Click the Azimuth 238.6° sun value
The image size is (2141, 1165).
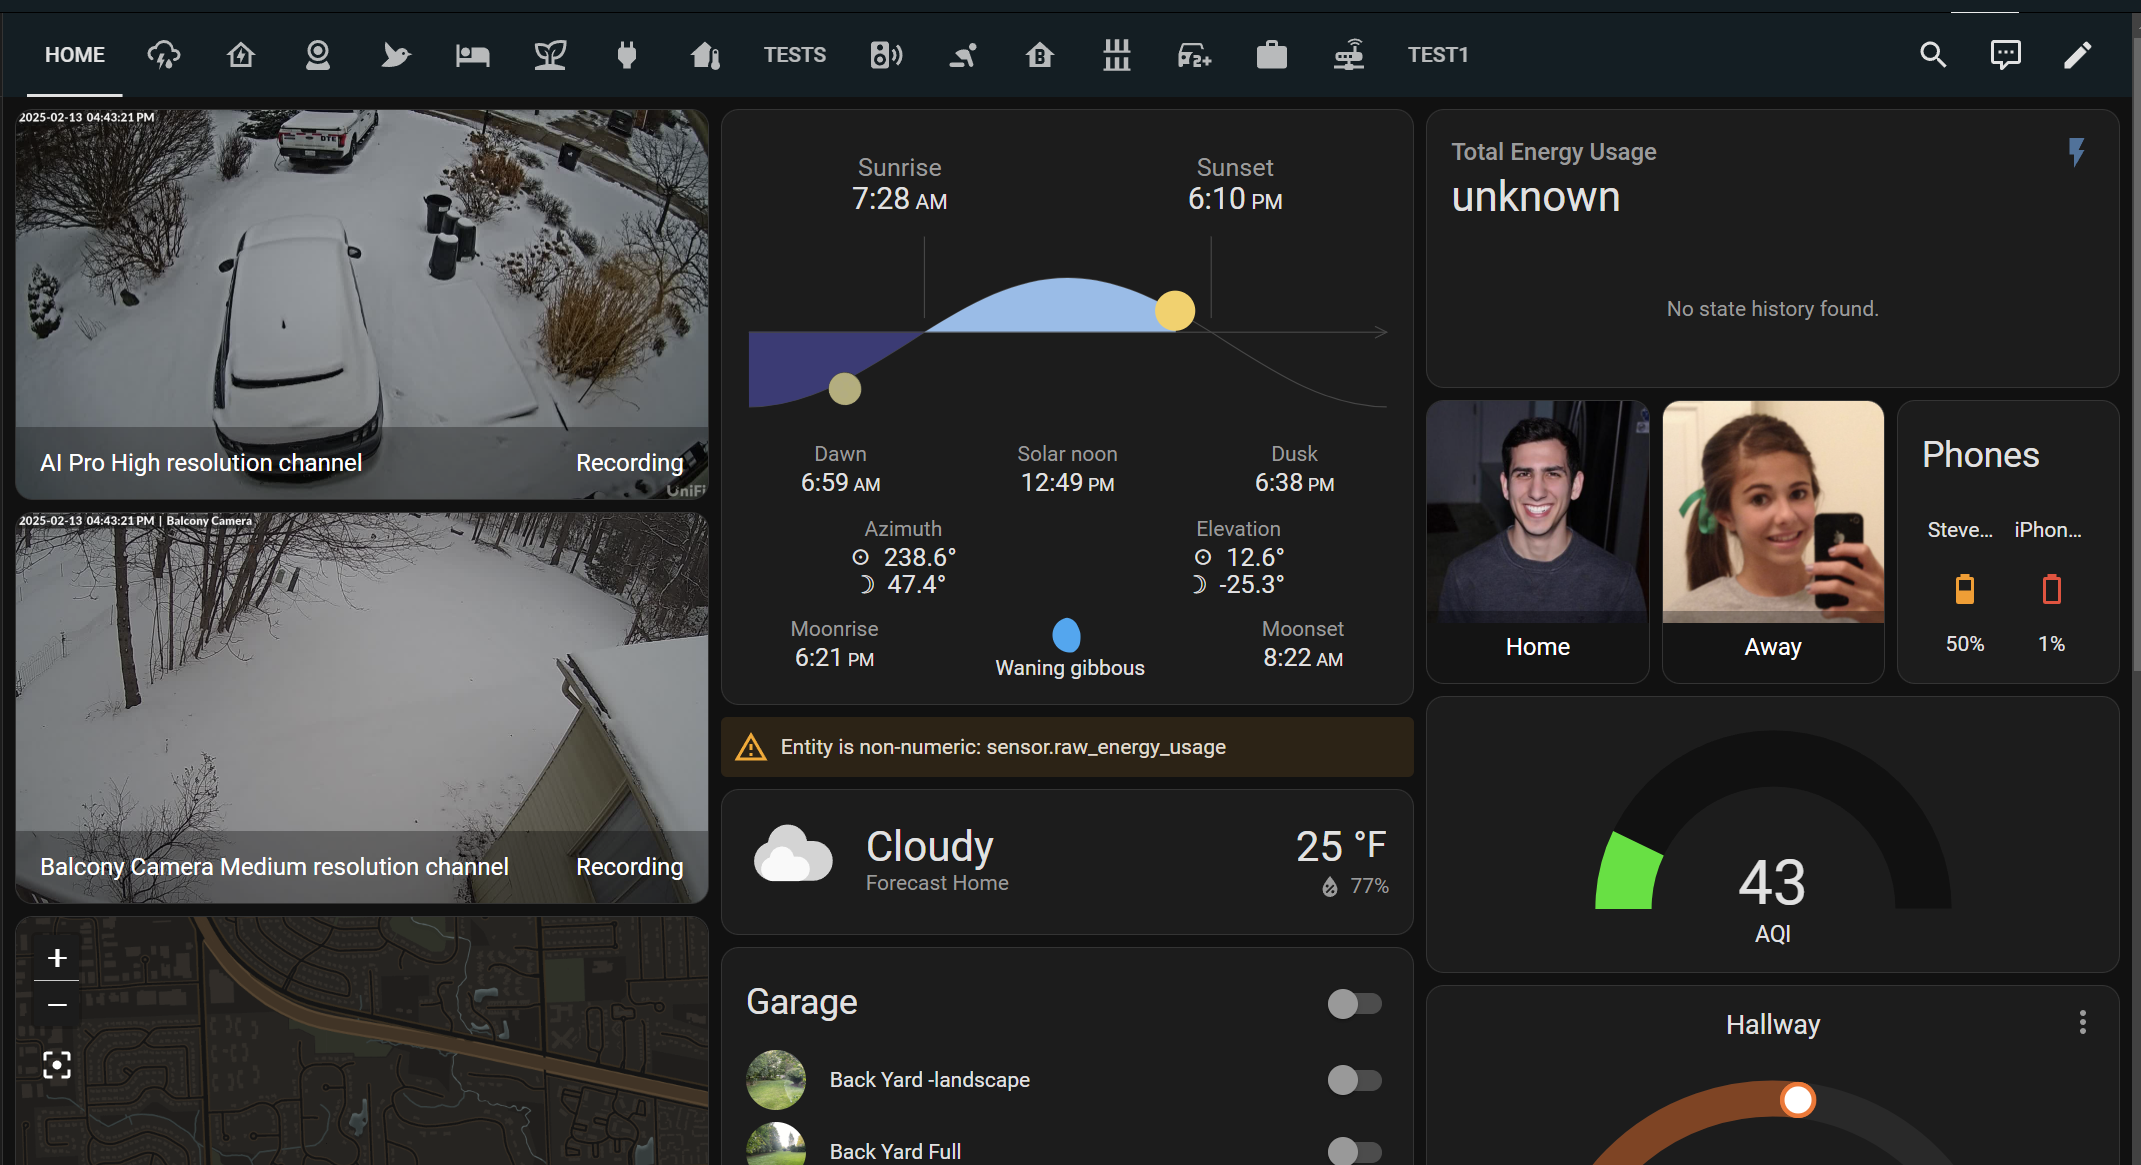click(x=919, y=557)
